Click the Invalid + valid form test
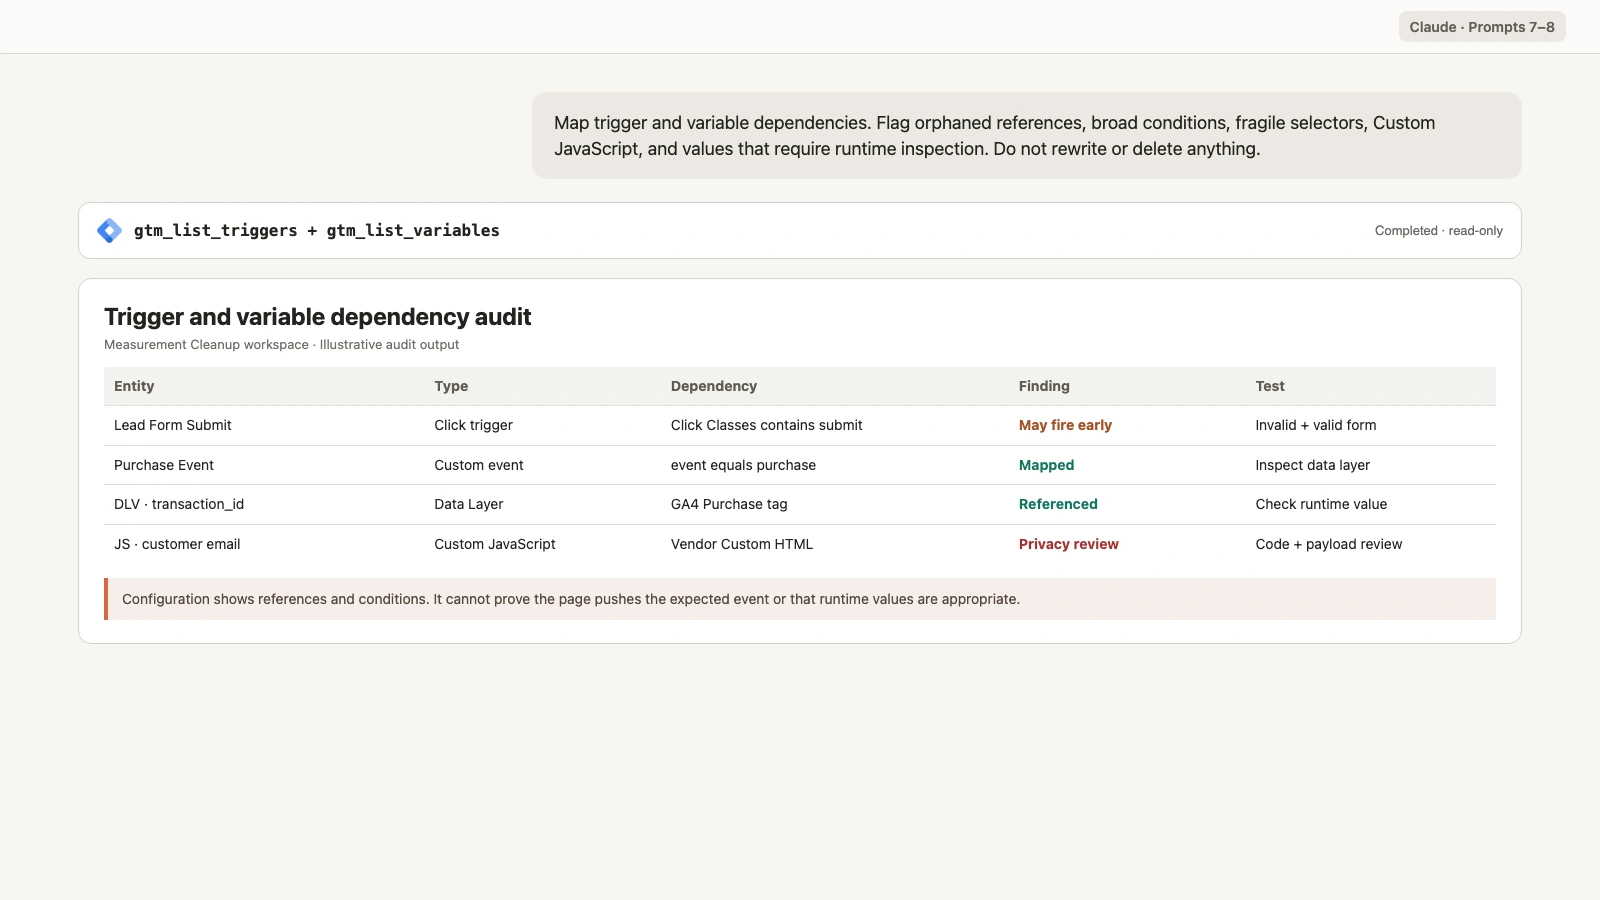The image size is (1600, 900). click(1316, 425)
